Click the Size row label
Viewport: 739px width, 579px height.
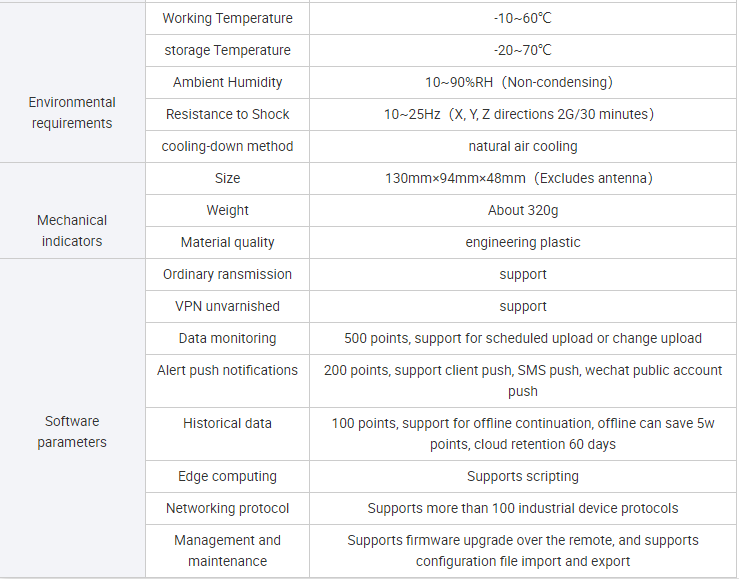pos(228,178)
